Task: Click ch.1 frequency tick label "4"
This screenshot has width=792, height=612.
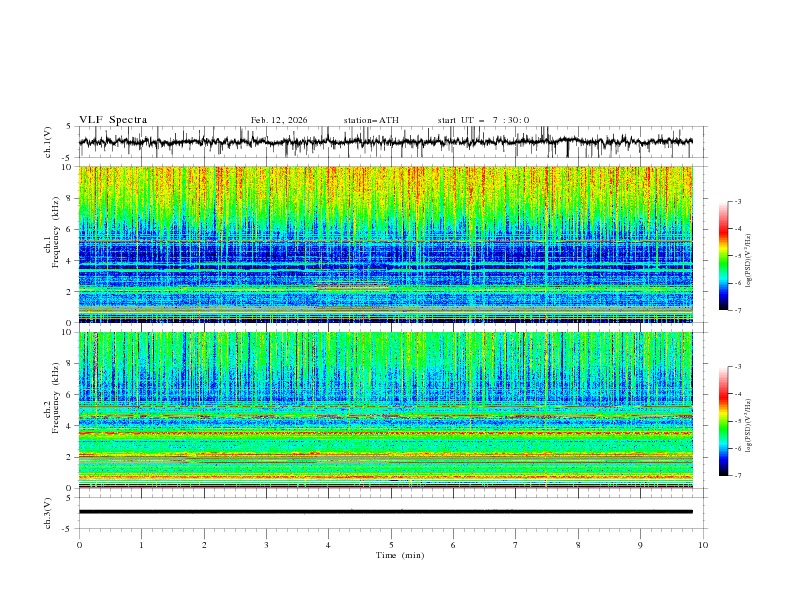Action: point(70,261)
